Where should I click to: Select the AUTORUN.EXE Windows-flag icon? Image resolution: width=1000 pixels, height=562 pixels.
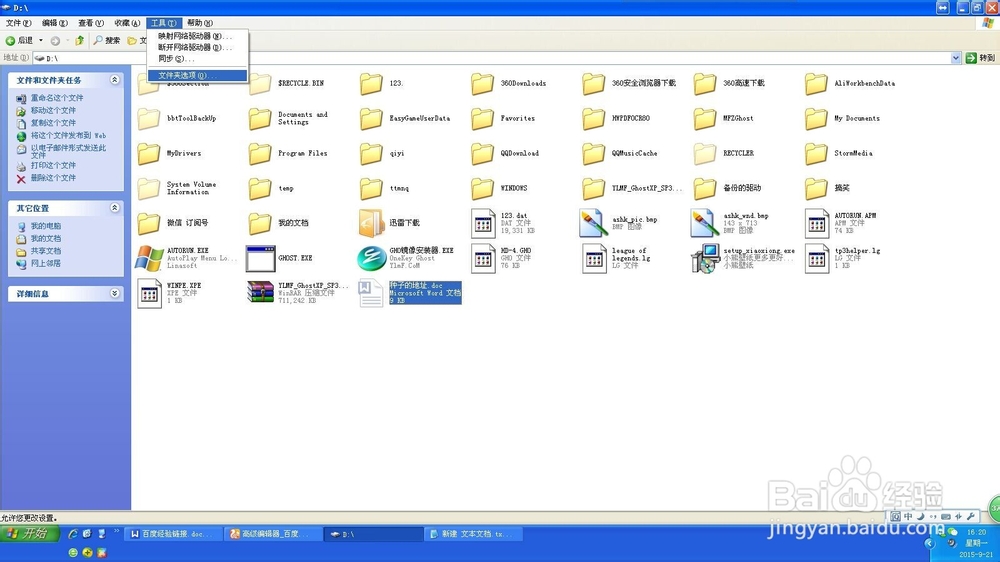tap(149, 258)
